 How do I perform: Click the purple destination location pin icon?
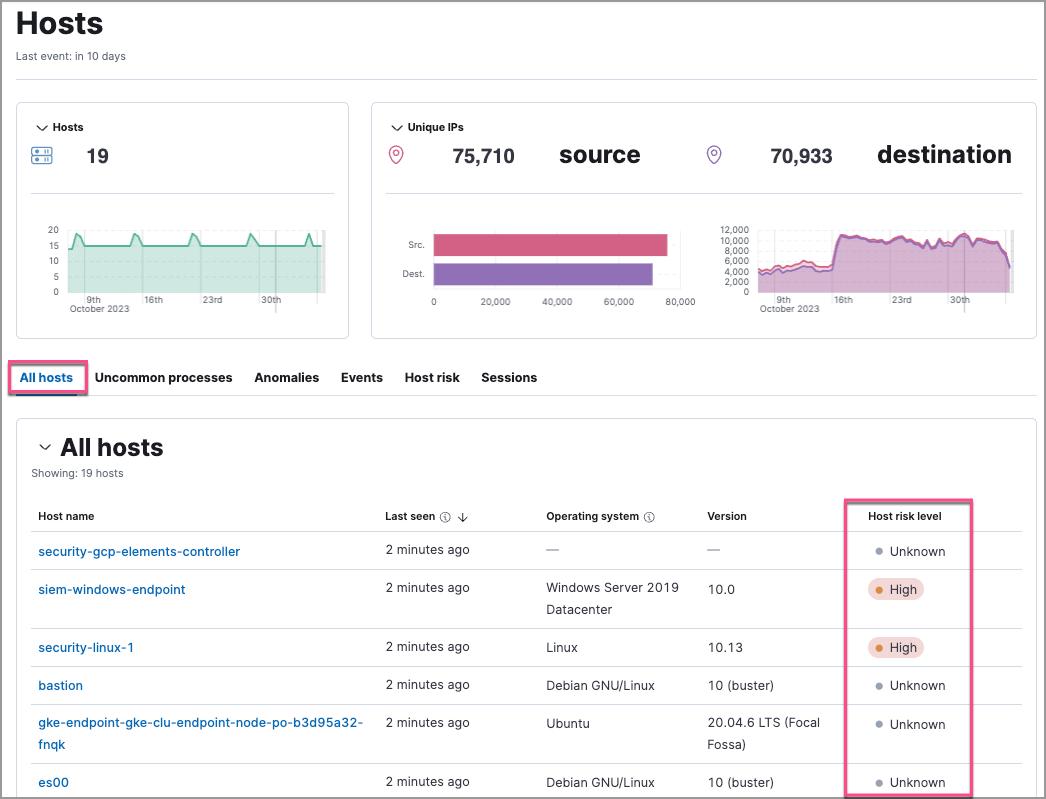coord(714,155)
